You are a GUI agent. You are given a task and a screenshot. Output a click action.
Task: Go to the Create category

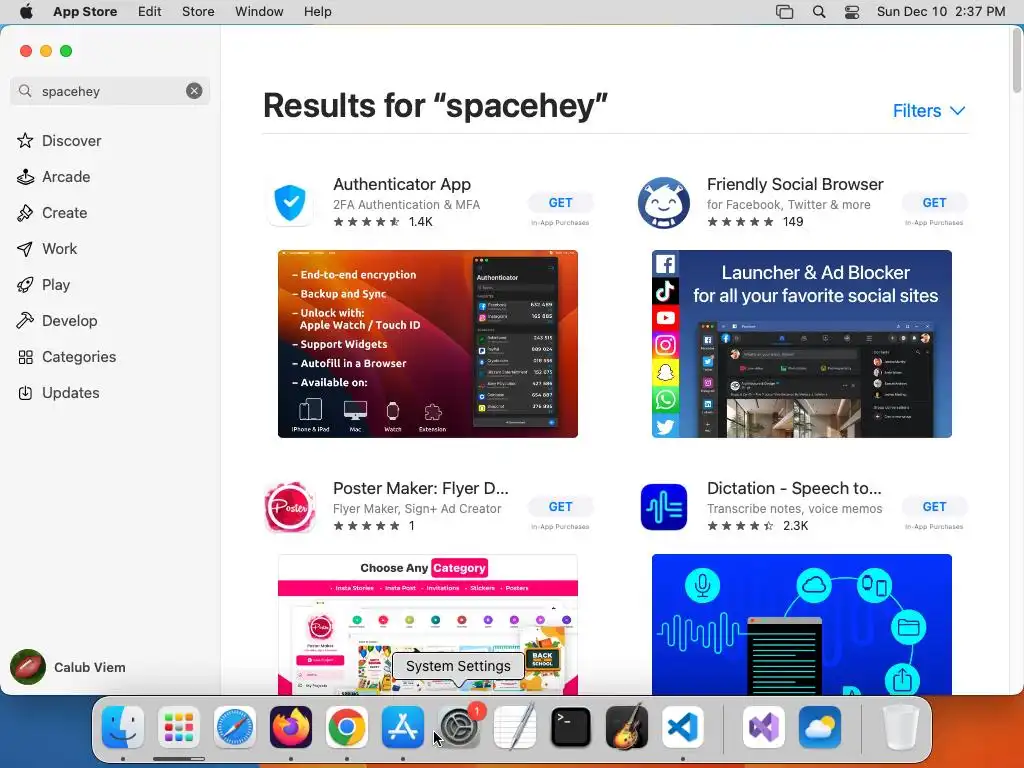coord(64,212)
